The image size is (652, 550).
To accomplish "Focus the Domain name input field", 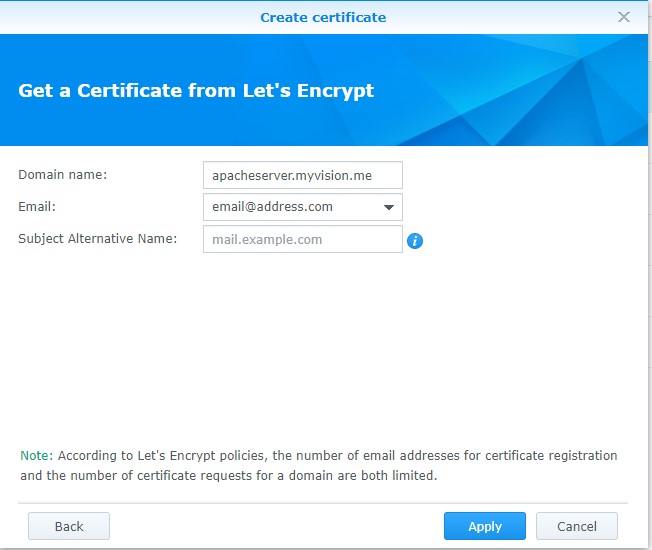I will (x=303, y=175).
